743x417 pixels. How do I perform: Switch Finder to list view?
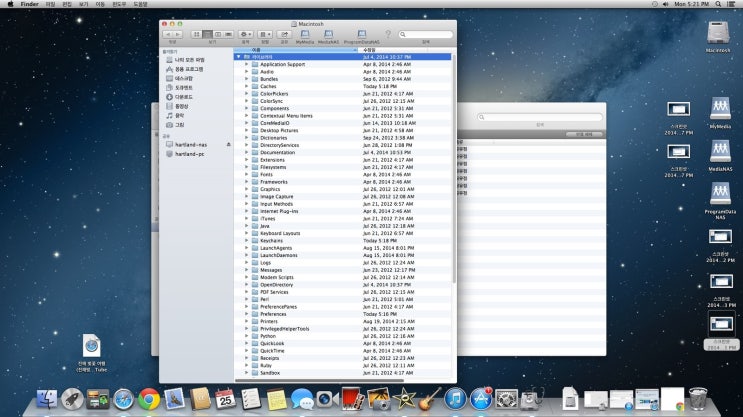click(207, 34)
